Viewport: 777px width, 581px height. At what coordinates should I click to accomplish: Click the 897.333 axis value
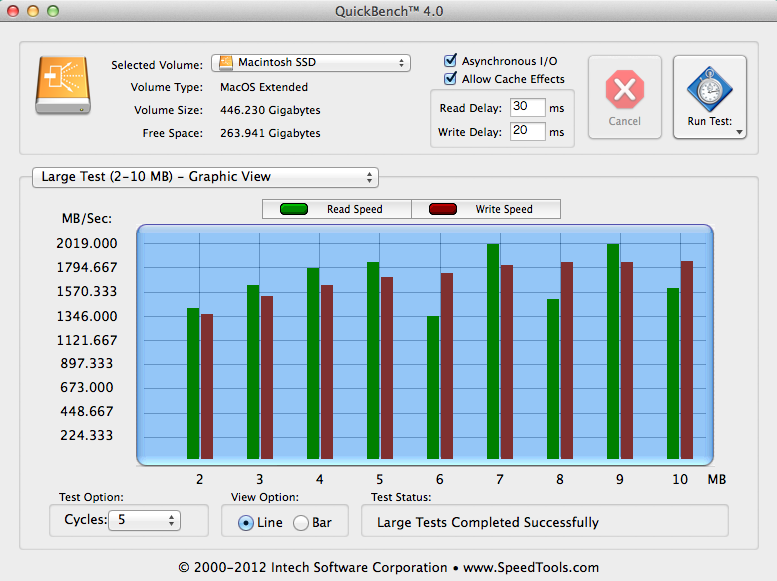(87, 363)
